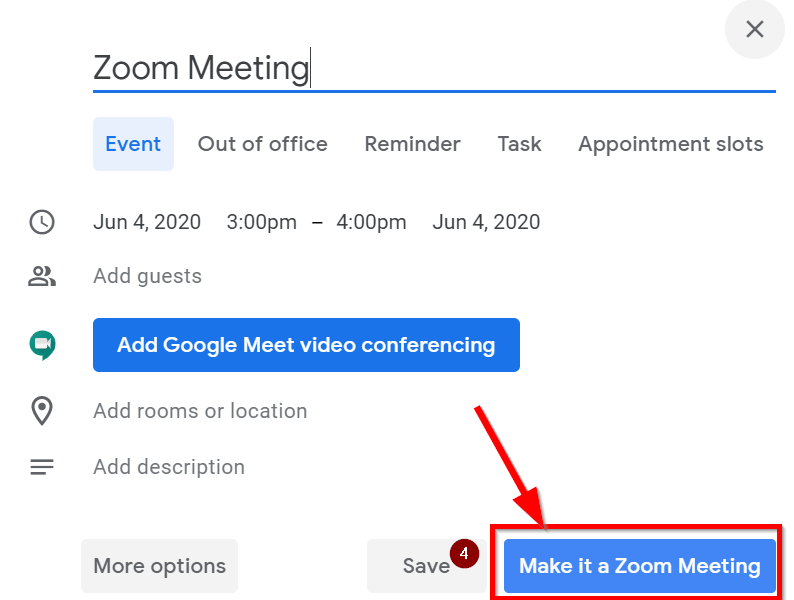Click the Make it a Zoom Meeting button

coord(640,566)
